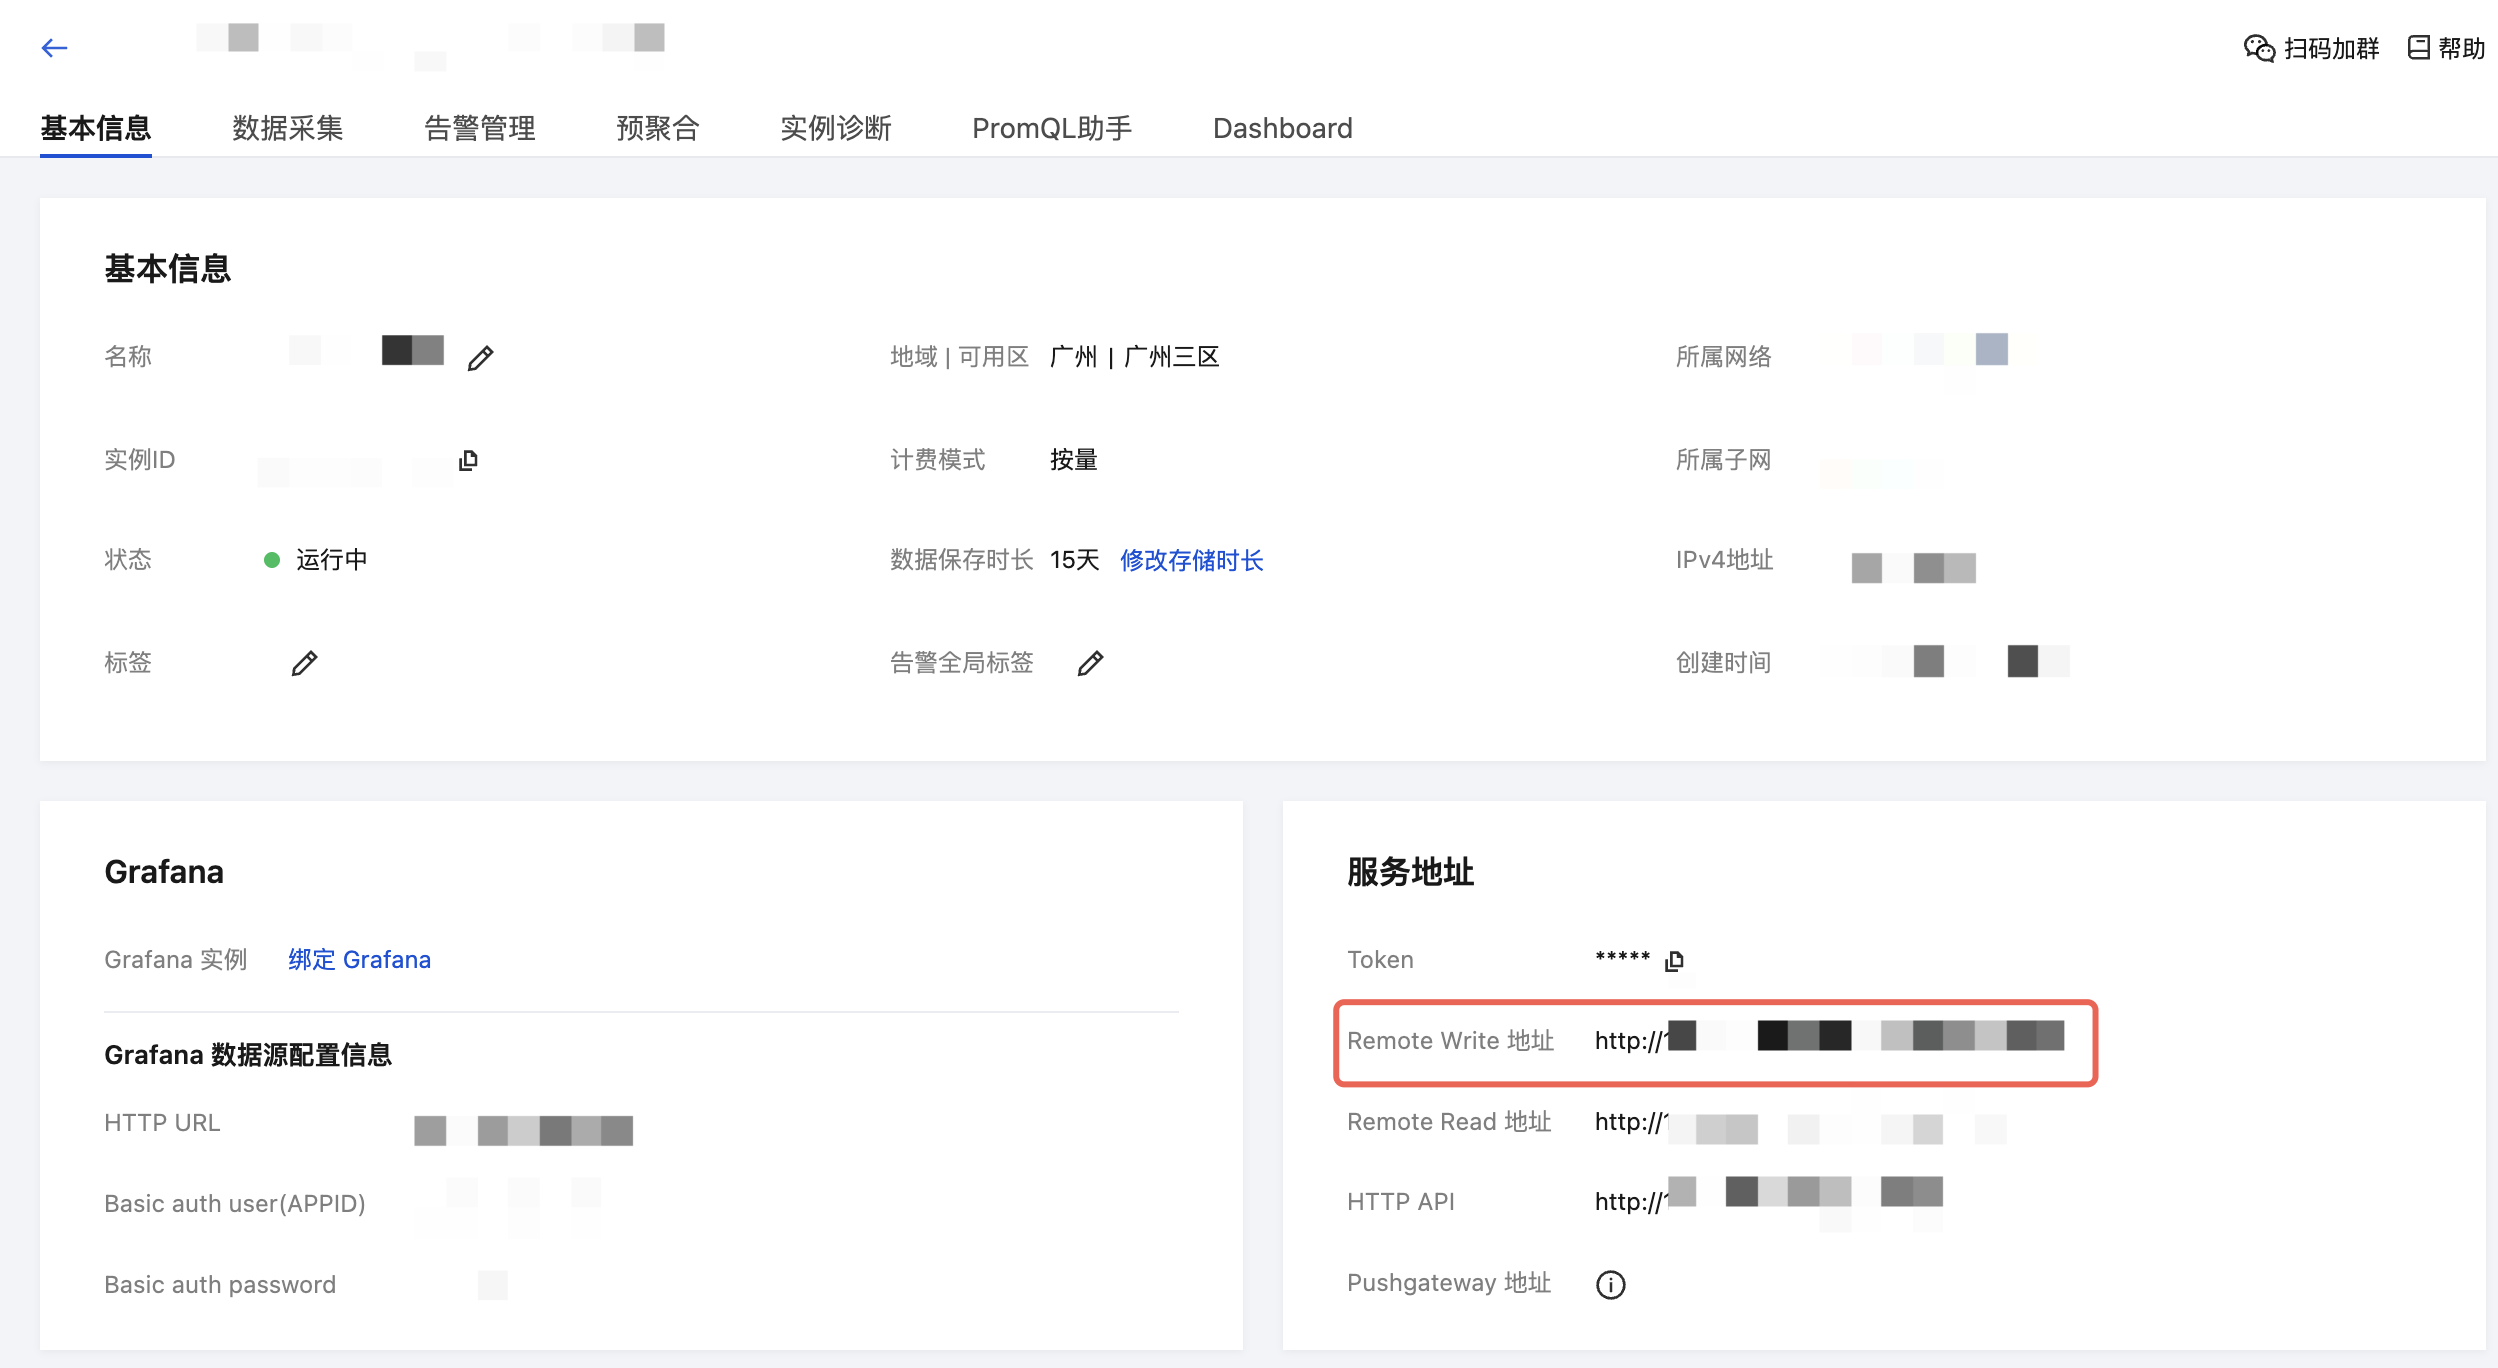Image resolution: width=2498 pixels, height=1368 pixels.
Task: Click the 修改存储时长 link
Action: click(1191, 560)
